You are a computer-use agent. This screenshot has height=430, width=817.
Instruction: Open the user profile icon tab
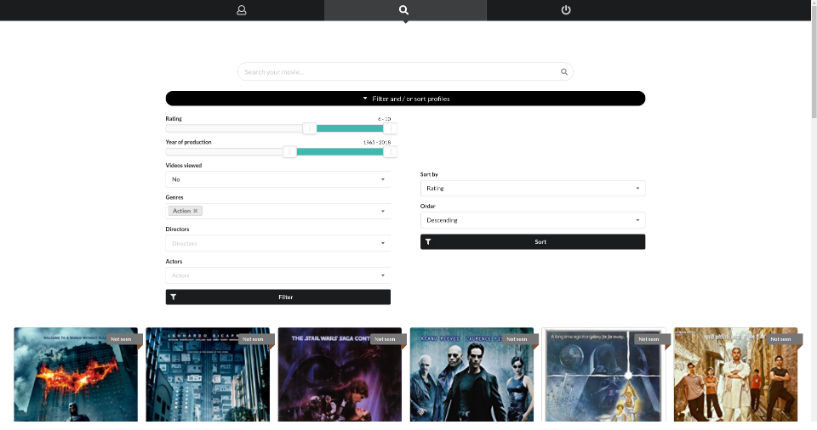pyautogui.click(x=241, y=10)
